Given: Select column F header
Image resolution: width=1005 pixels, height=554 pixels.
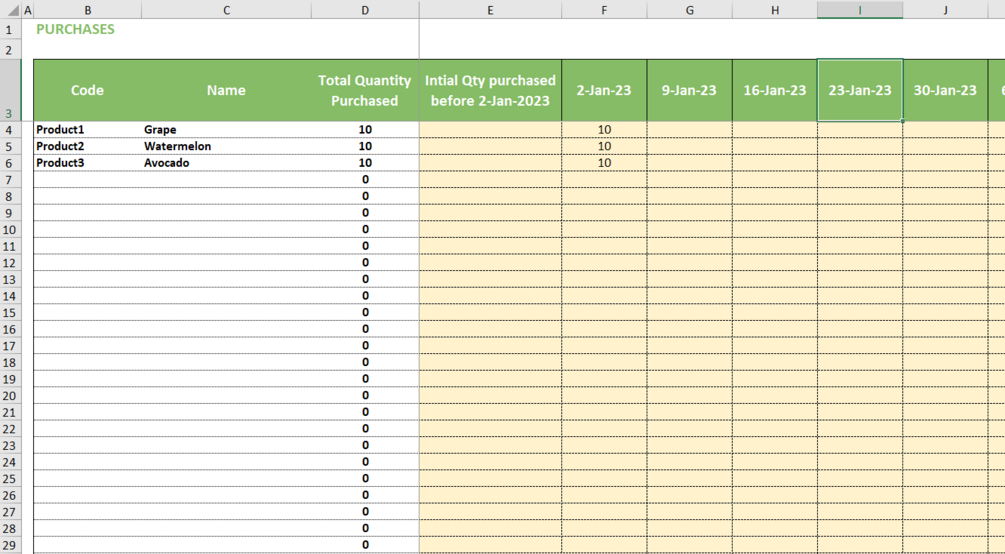Looking at the screenshot, I should (x=604, y=10).
